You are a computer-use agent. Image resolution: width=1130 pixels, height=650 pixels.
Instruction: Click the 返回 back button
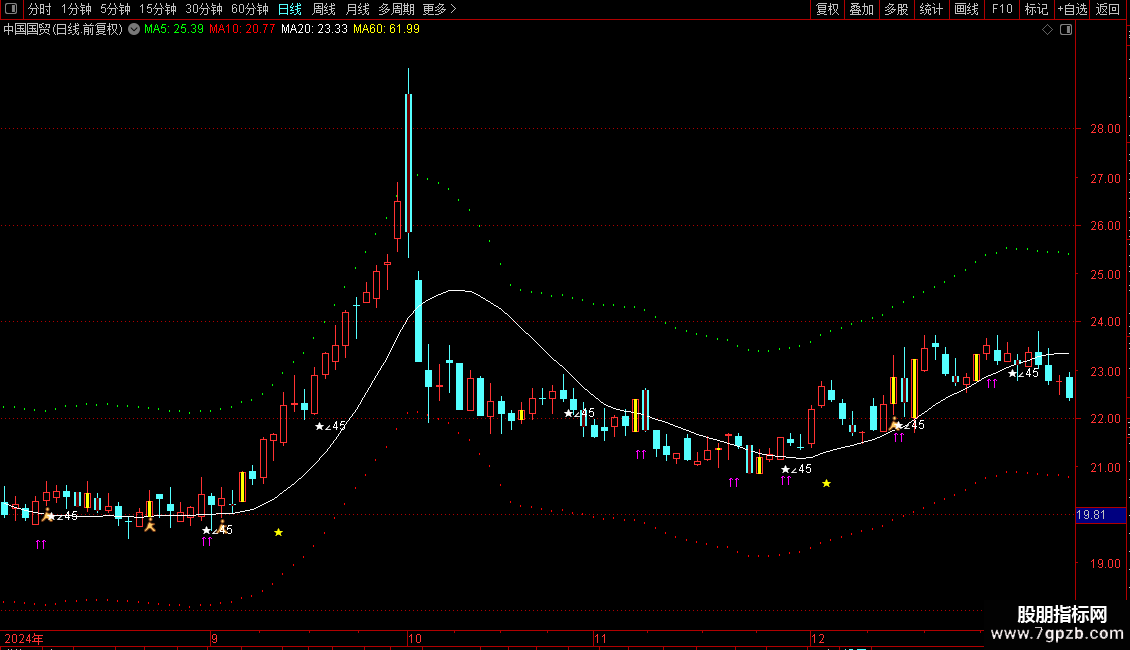click(x=1108, y=9)
